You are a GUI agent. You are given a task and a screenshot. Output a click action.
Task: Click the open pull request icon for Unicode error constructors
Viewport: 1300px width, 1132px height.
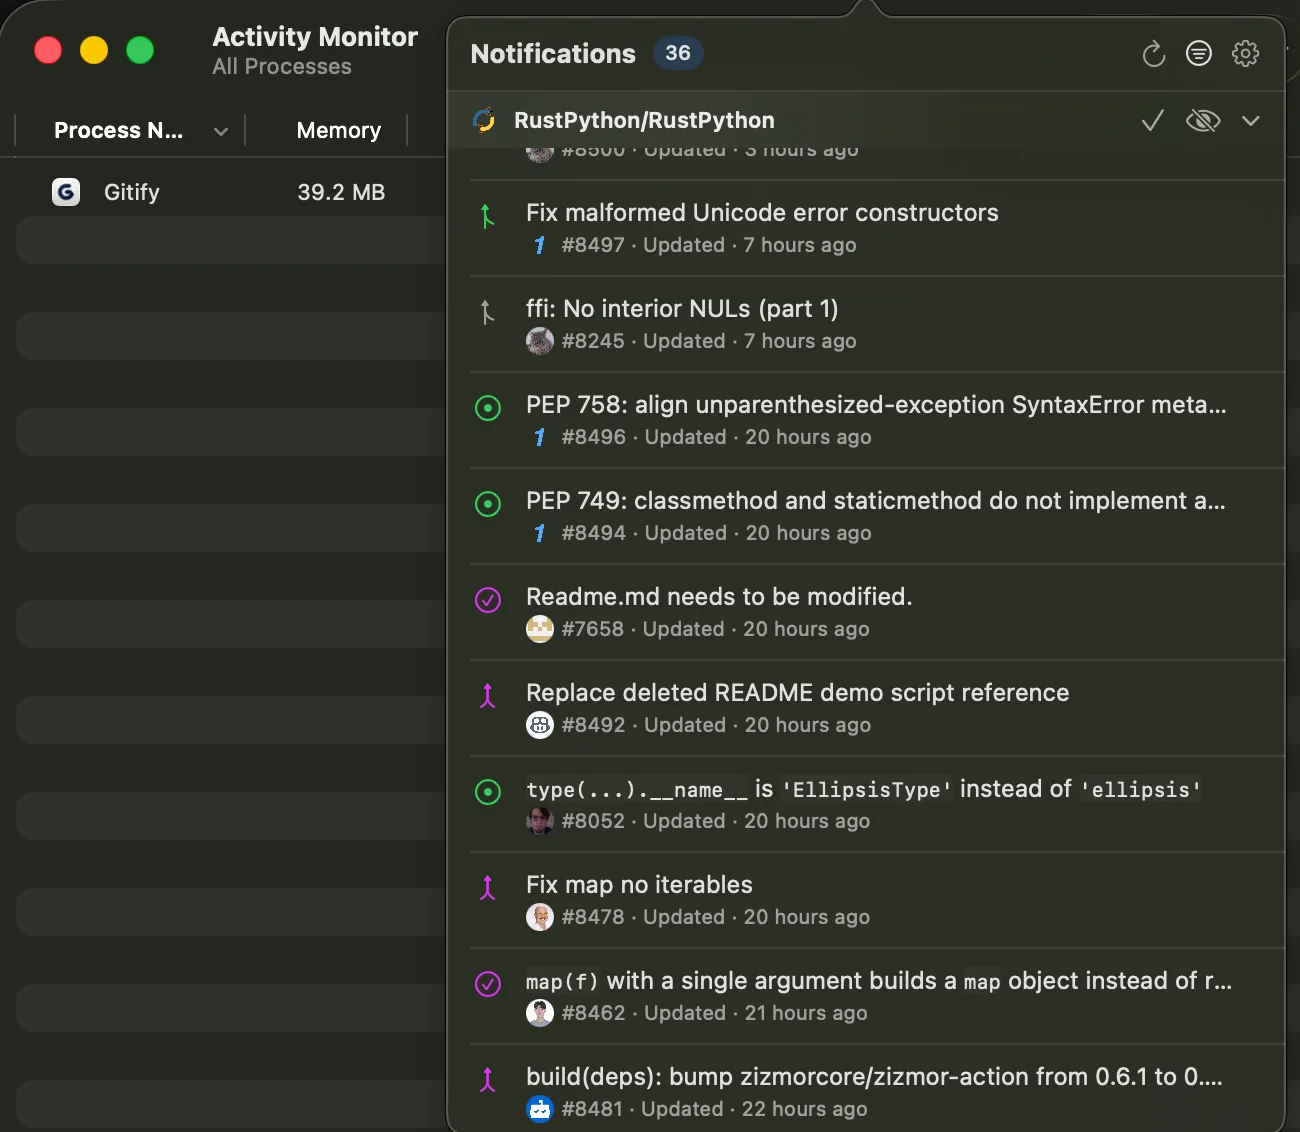pos(487,216)
